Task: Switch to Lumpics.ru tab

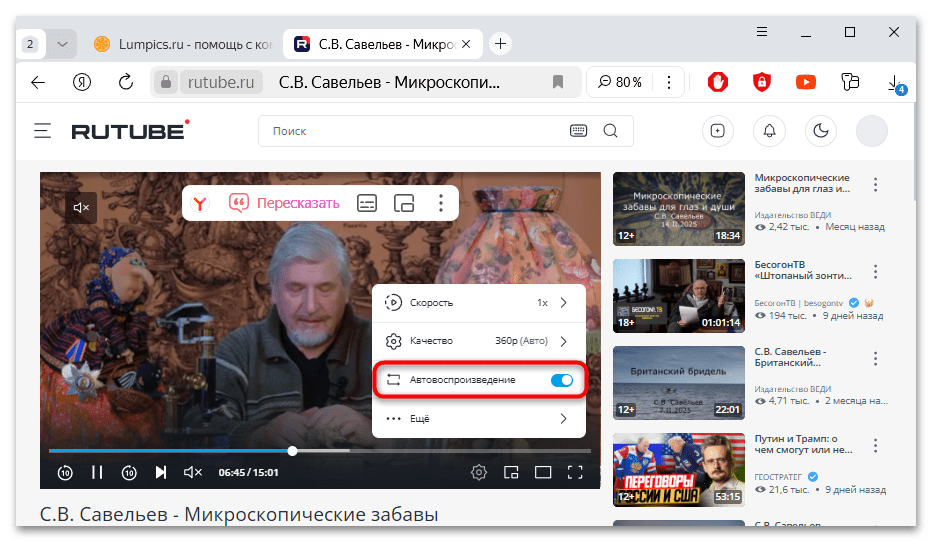Action: point(184,44)
